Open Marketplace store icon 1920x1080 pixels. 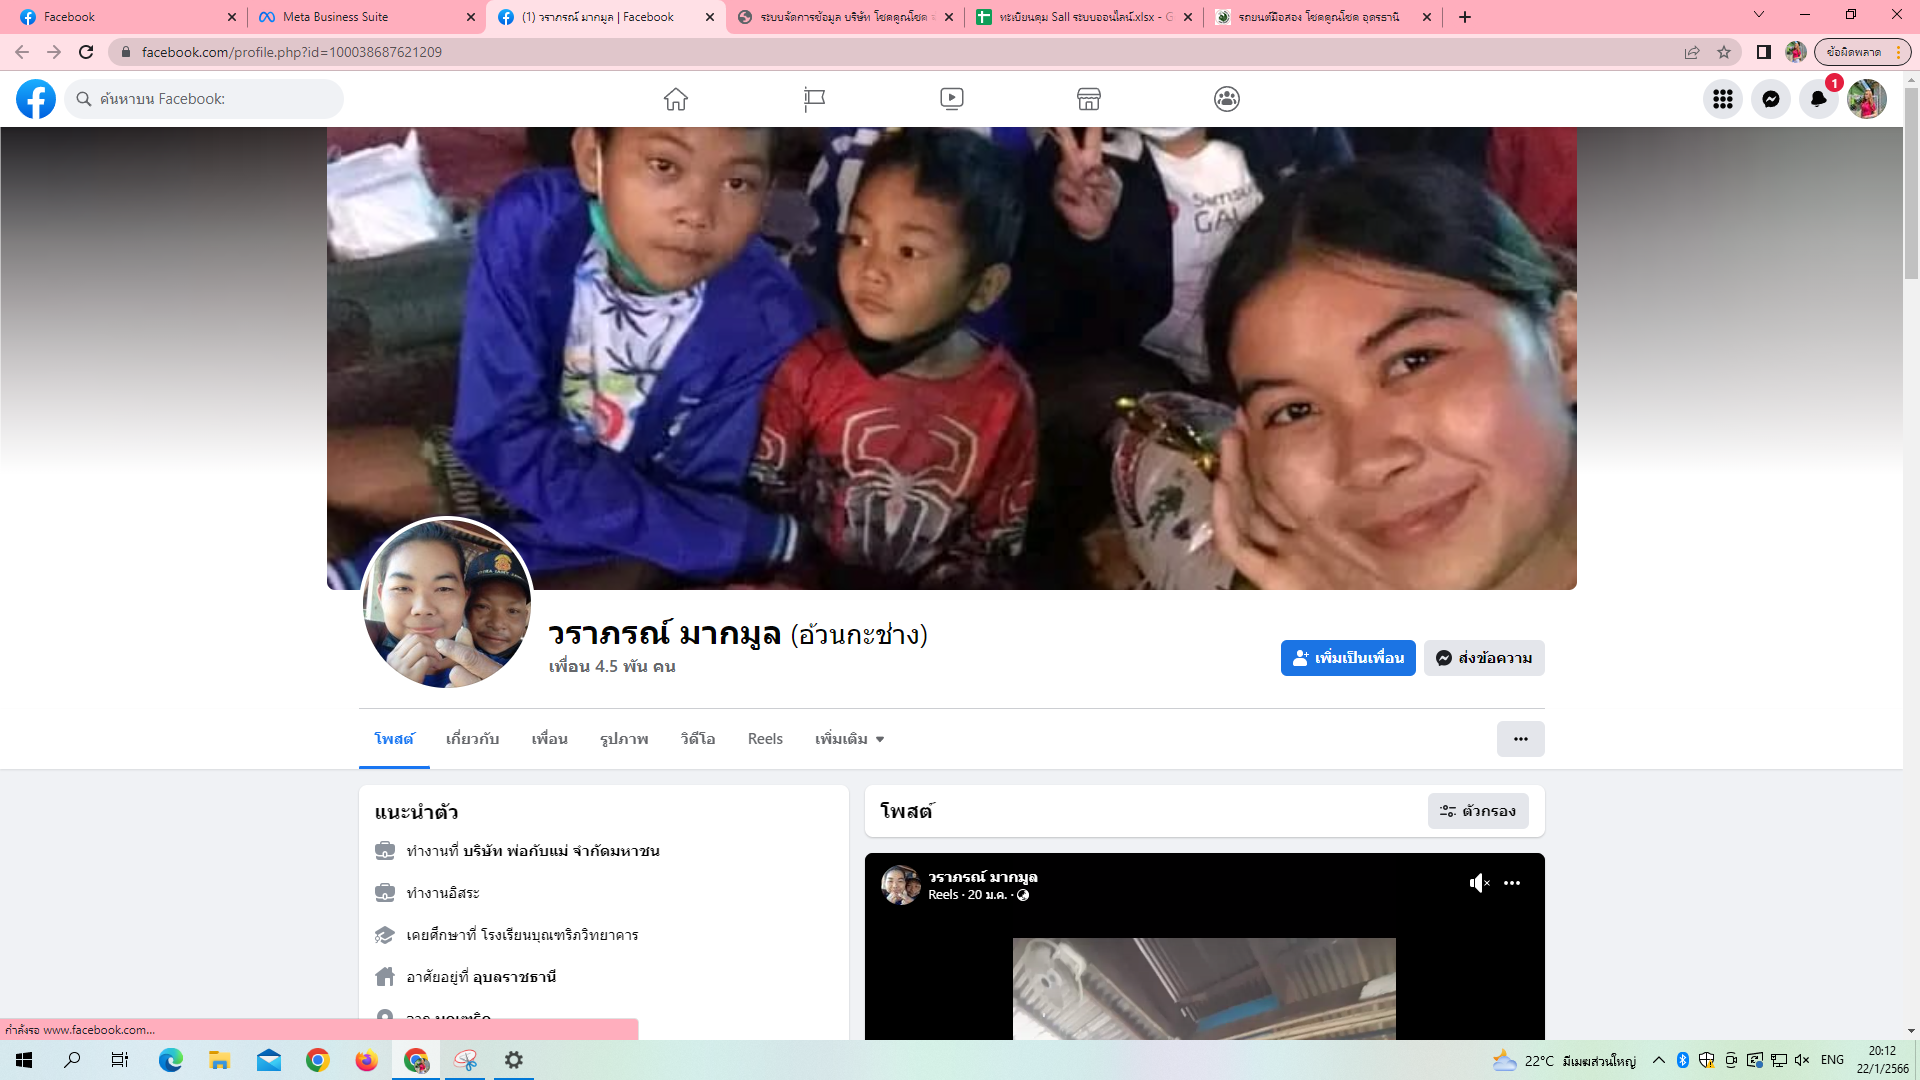[x=1089, y=99]
